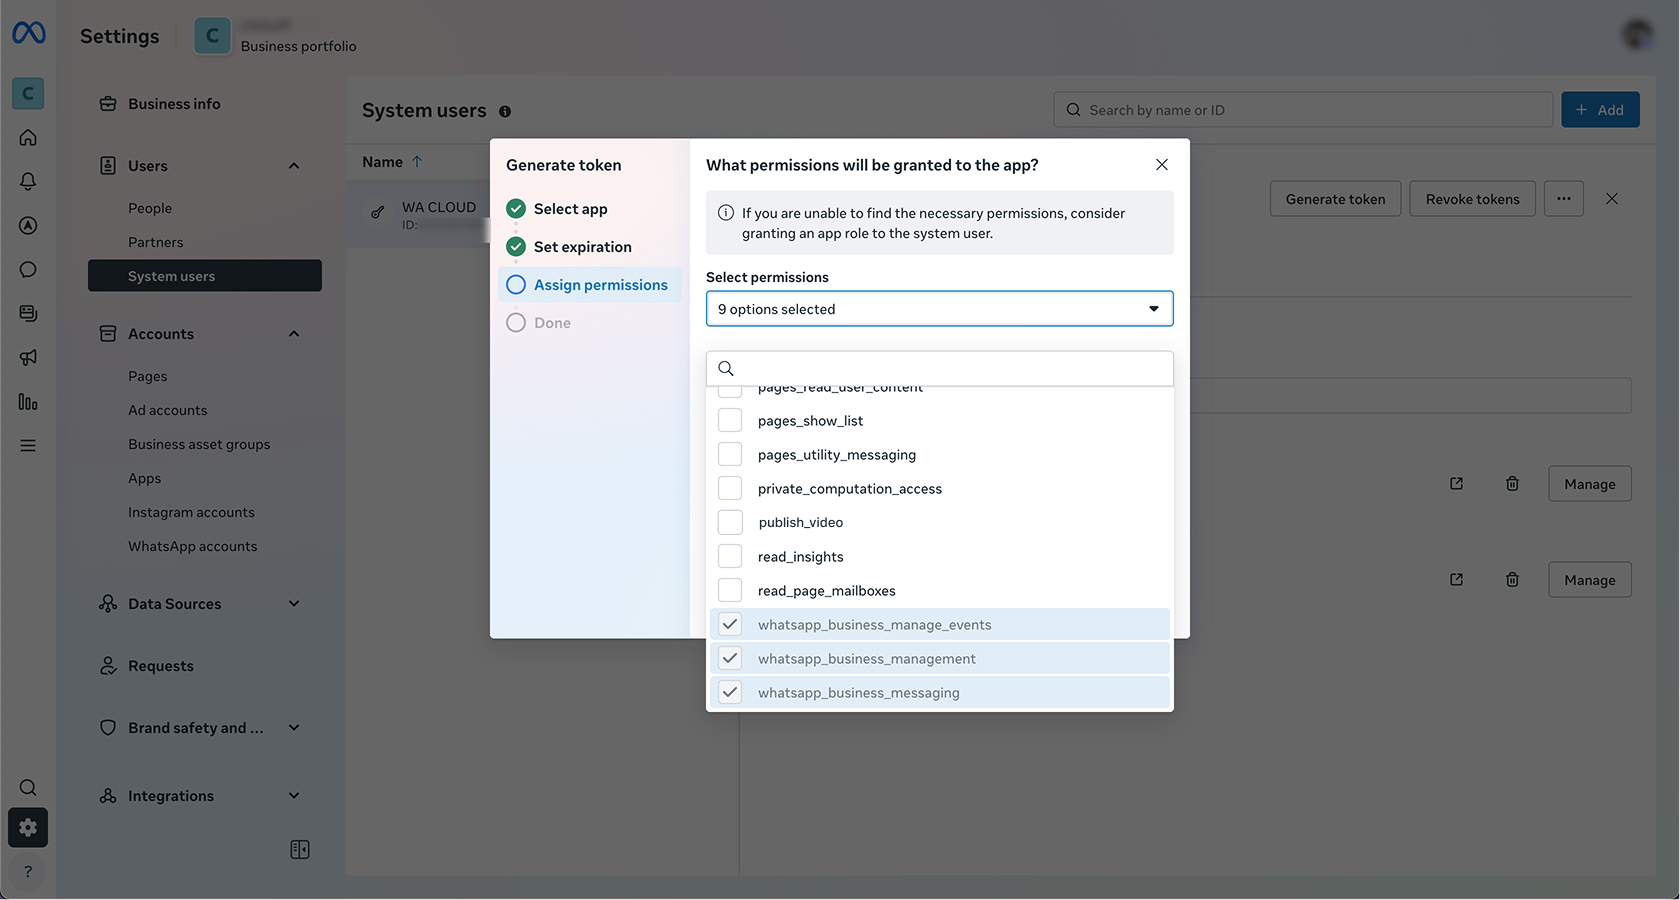
Task: Open the settings gear icon
Action: (x=28, y=828)
